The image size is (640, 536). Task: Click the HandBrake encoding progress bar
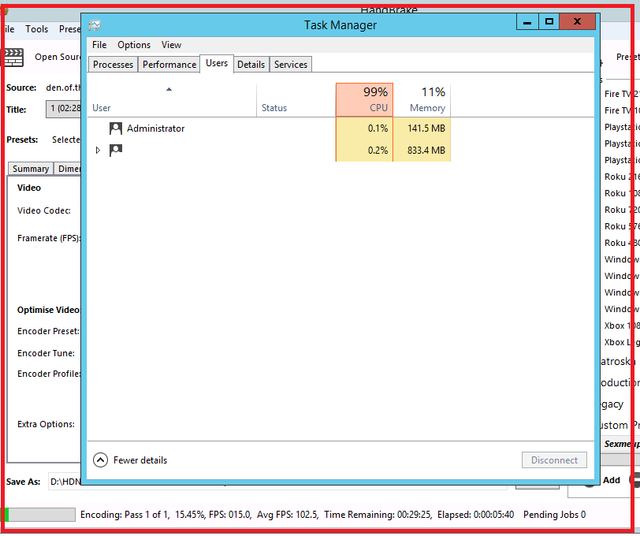click(x=40, y=514)
